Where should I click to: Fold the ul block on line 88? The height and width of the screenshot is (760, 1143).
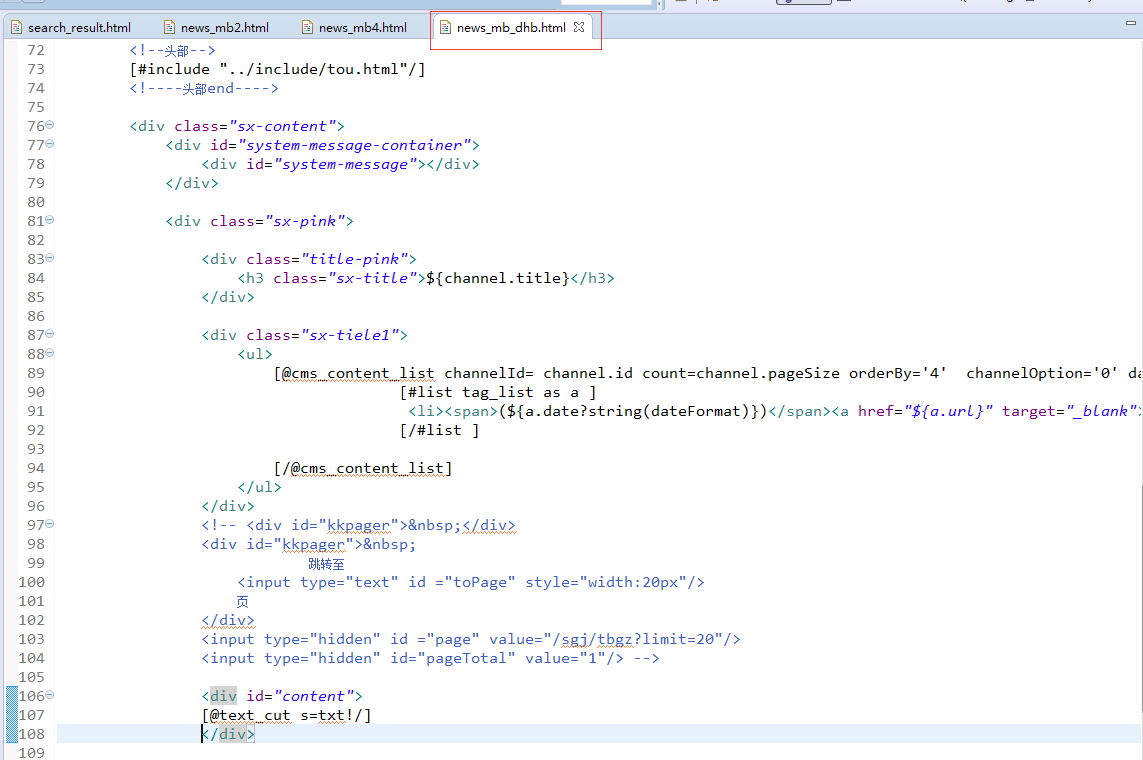(50, 354)
